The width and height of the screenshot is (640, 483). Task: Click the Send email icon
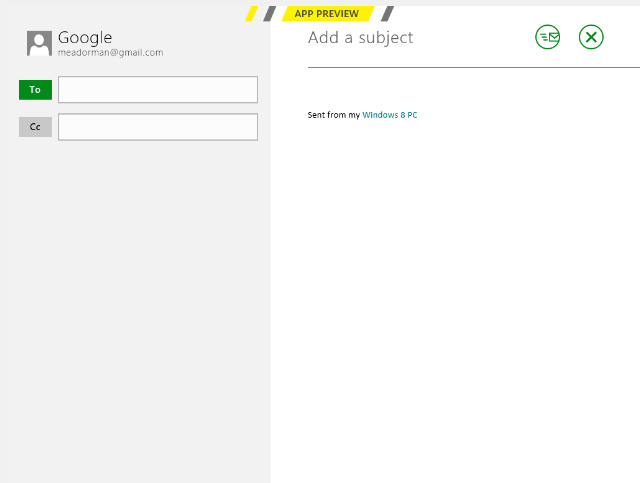pos(547,38)
